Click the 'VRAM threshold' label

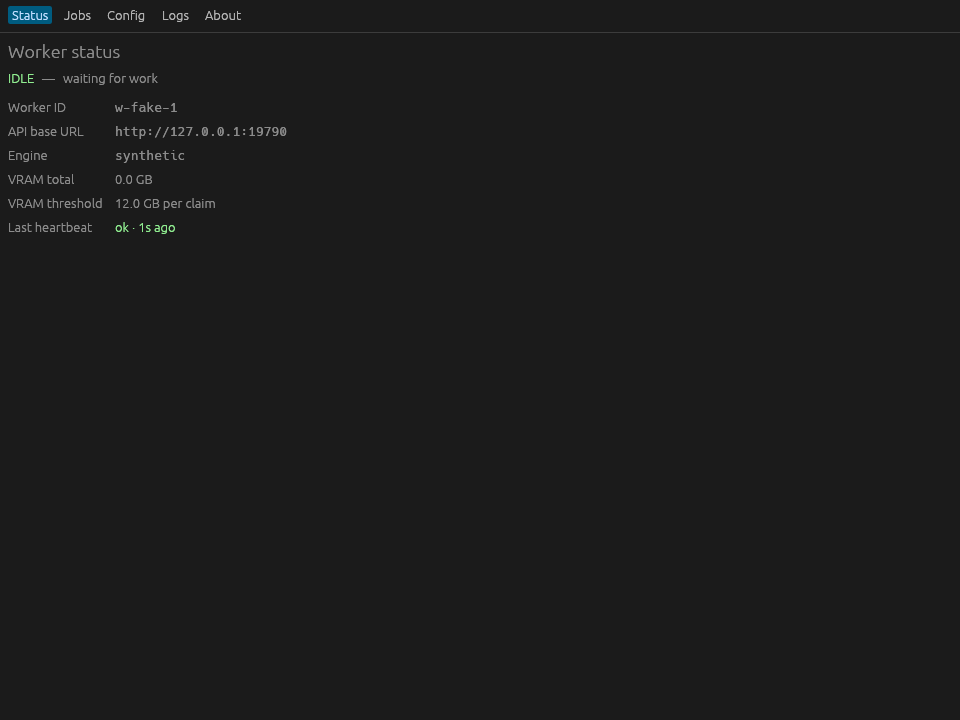coord(55,203)
